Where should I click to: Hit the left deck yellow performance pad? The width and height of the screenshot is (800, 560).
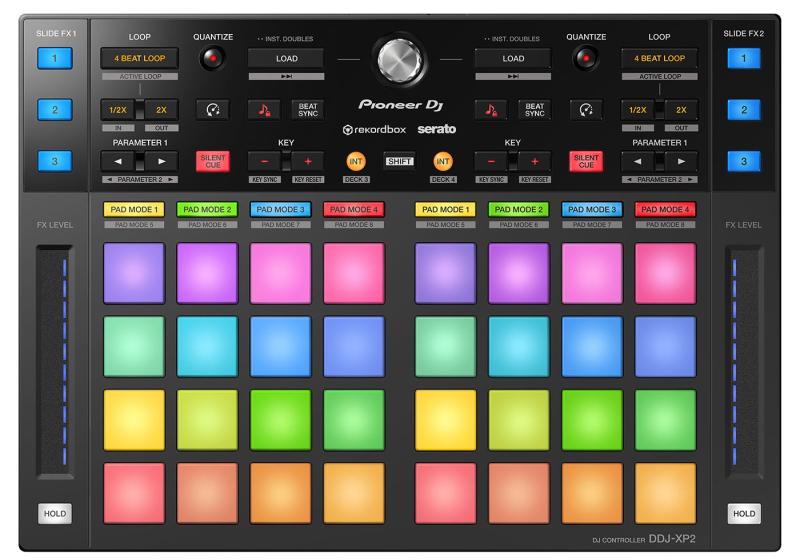(x=134, y=420)
